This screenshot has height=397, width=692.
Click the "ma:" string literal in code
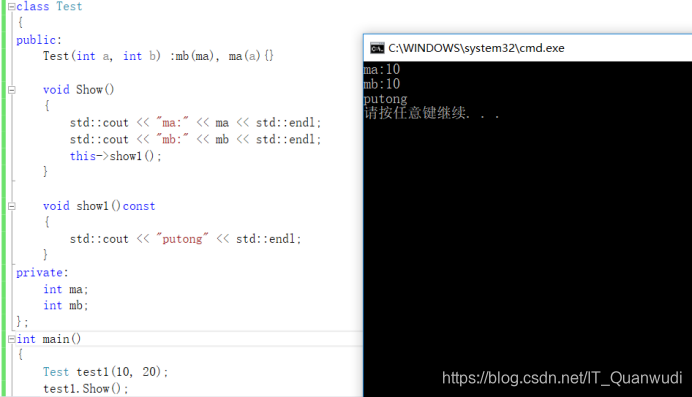[172, 123]
